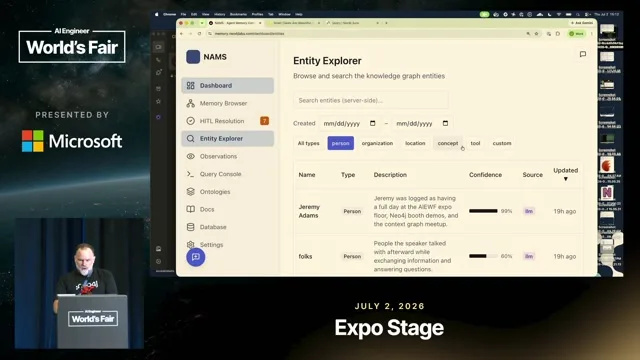Select Entity Explorer in sidebar
Viewport: 640px width, 360px height.
point(227,138)
